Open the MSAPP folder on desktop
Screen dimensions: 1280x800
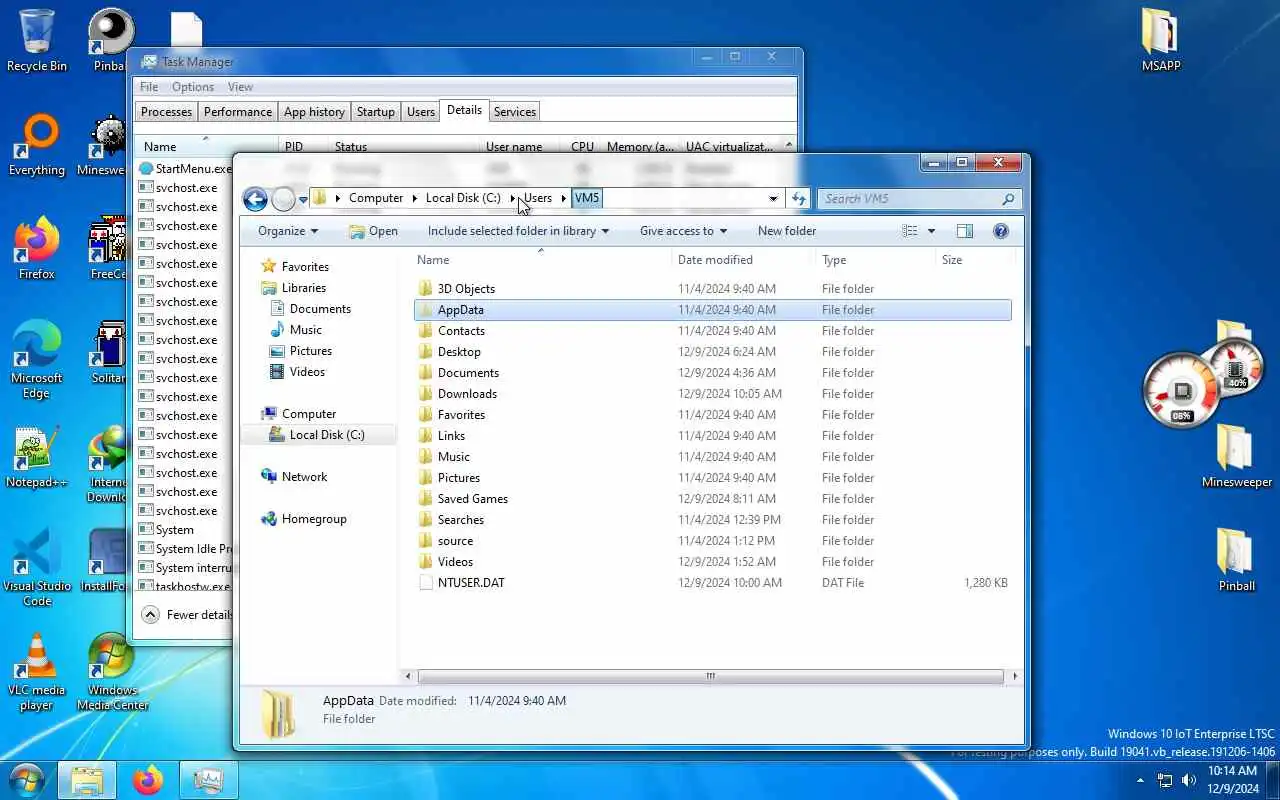[1161, 42]
